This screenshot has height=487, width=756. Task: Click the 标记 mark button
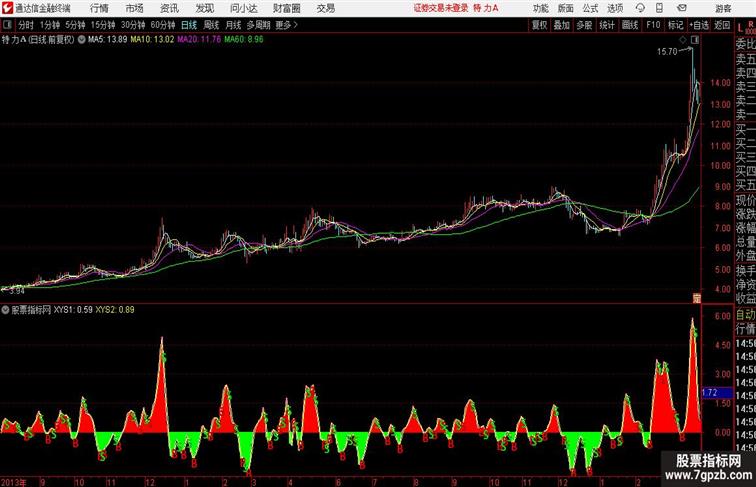click(x=675, y=25)
